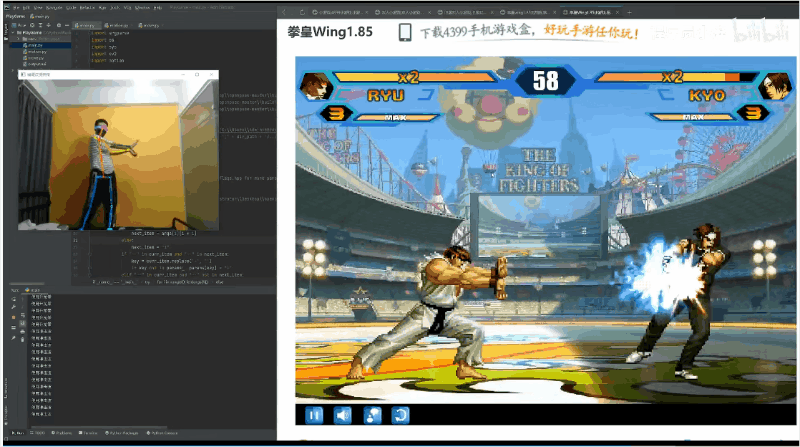
Task: Open TODO tool window from bottom bar
Action: point(37,433)
